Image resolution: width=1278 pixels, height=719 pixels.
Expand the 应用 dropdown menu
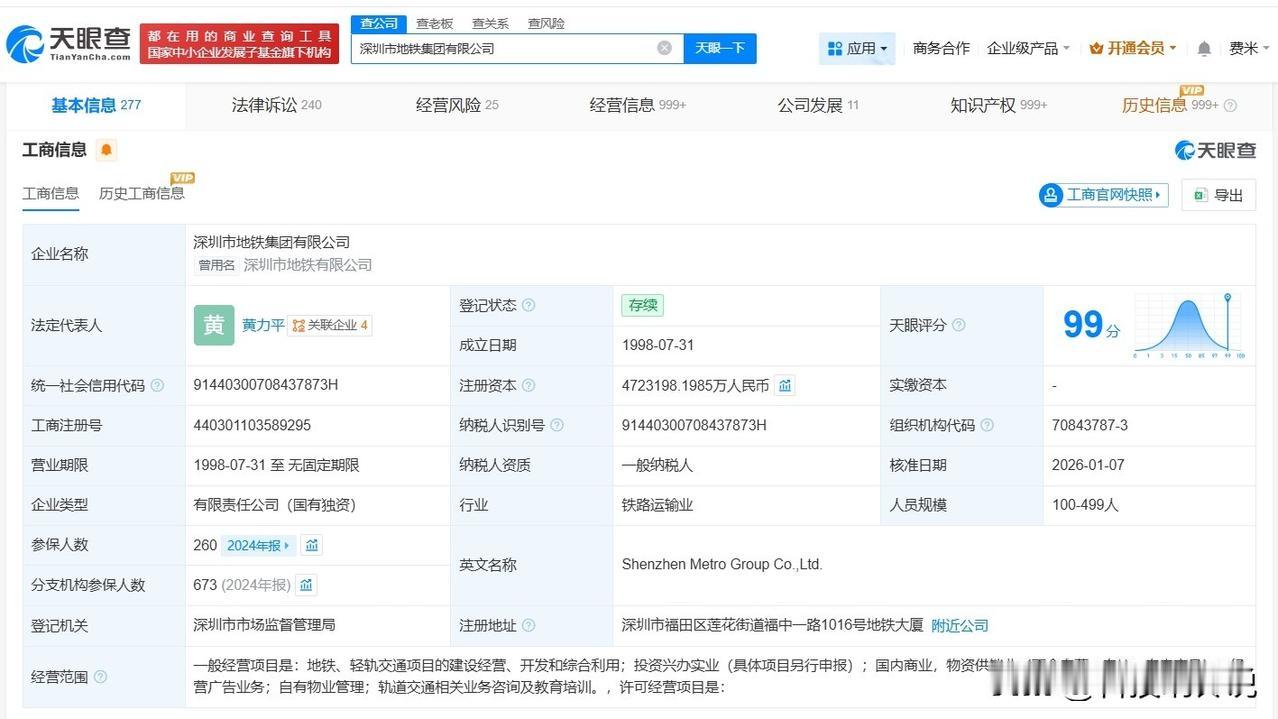coord(858,48)
